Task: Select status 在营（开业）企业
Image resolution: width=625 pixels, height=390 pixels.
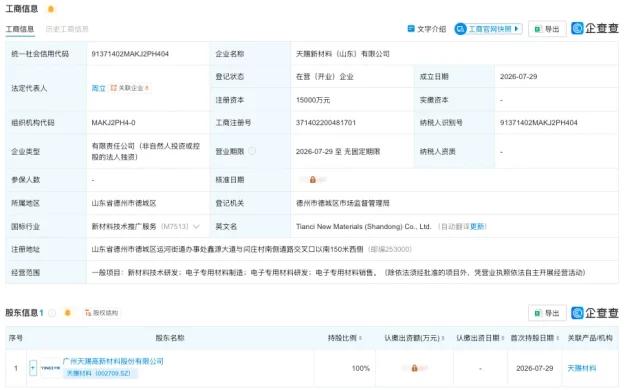Action: [324, 77]
